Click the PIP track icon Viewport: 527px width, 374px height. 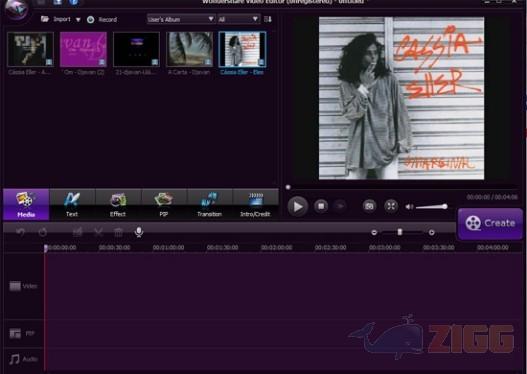click(15, 333)
